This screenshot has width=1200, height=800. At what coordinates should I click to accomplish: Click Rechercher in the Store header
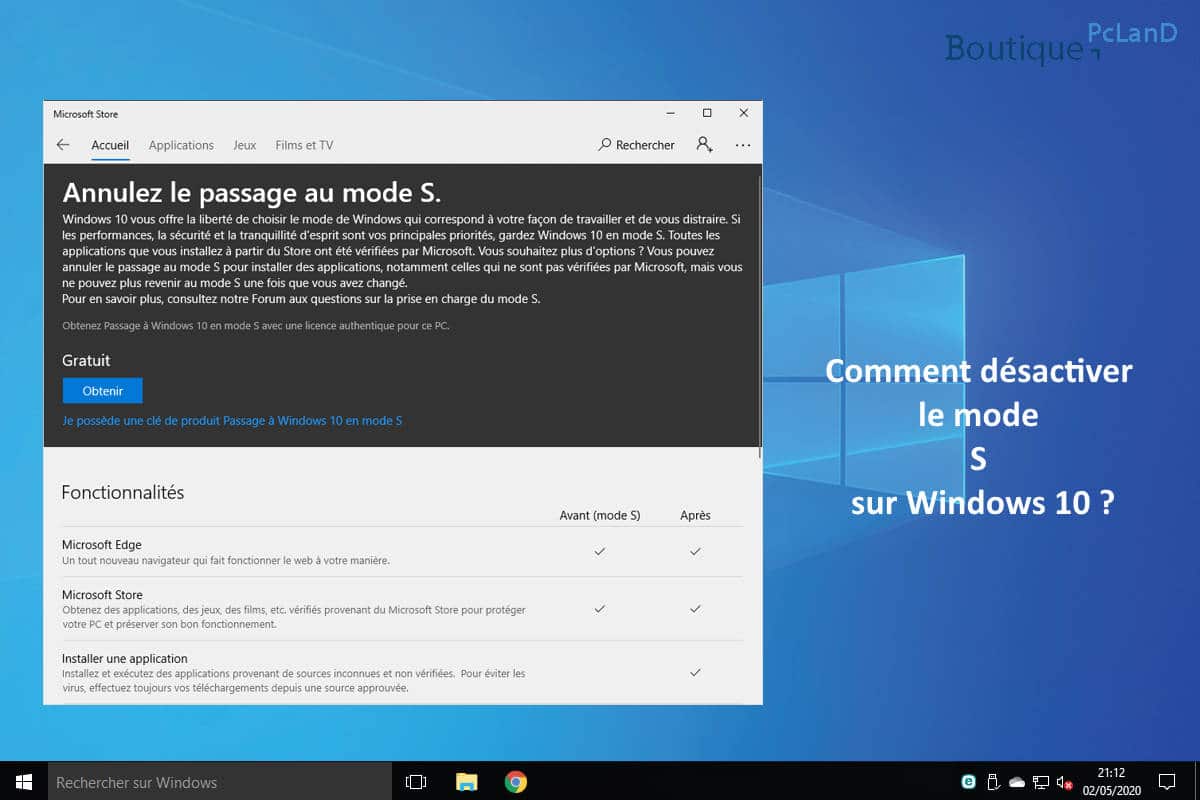[636, 145]
